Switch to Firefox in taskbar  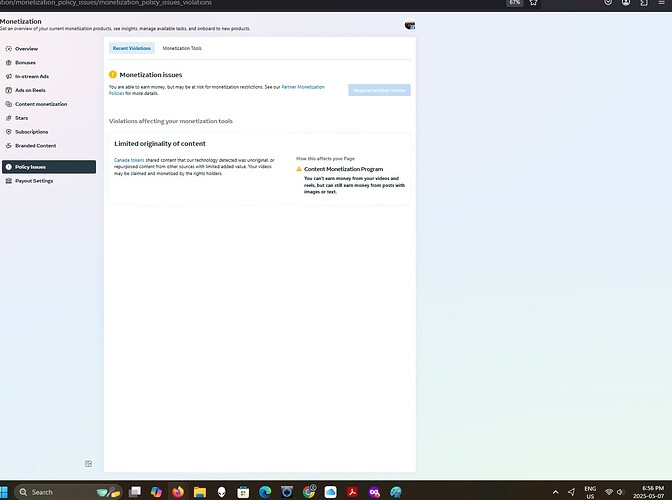point(178,492)
